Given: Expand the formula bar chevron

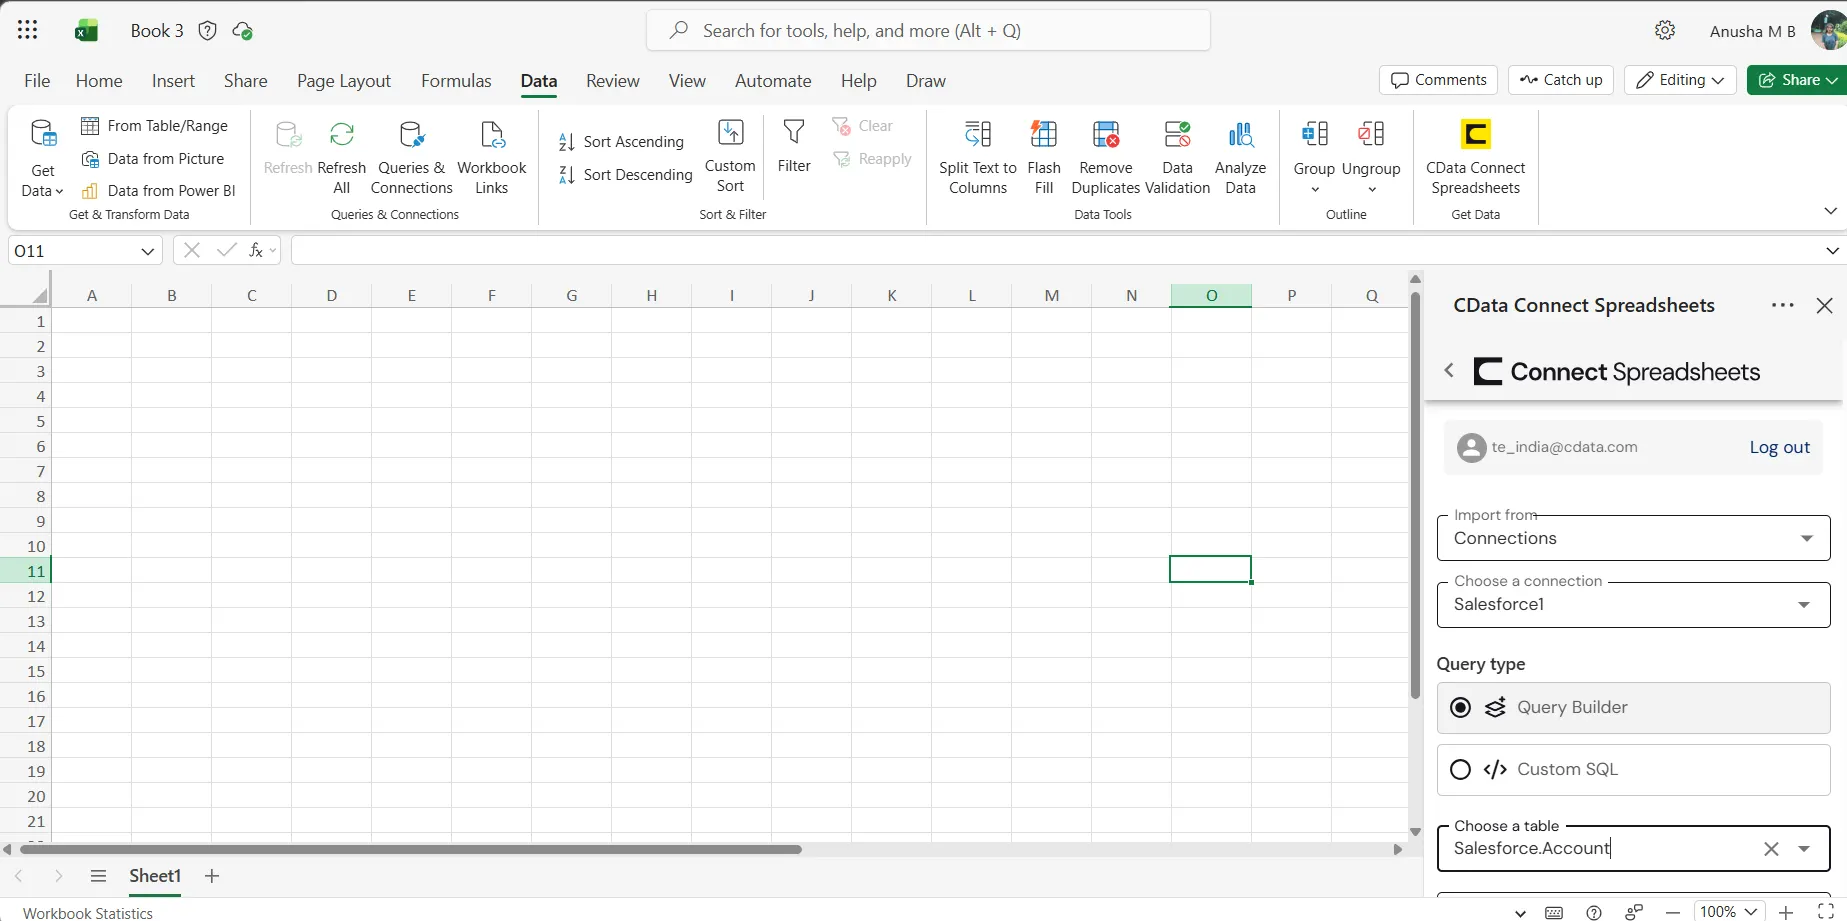Looking at the screenshot, I should click(1832, 251).
